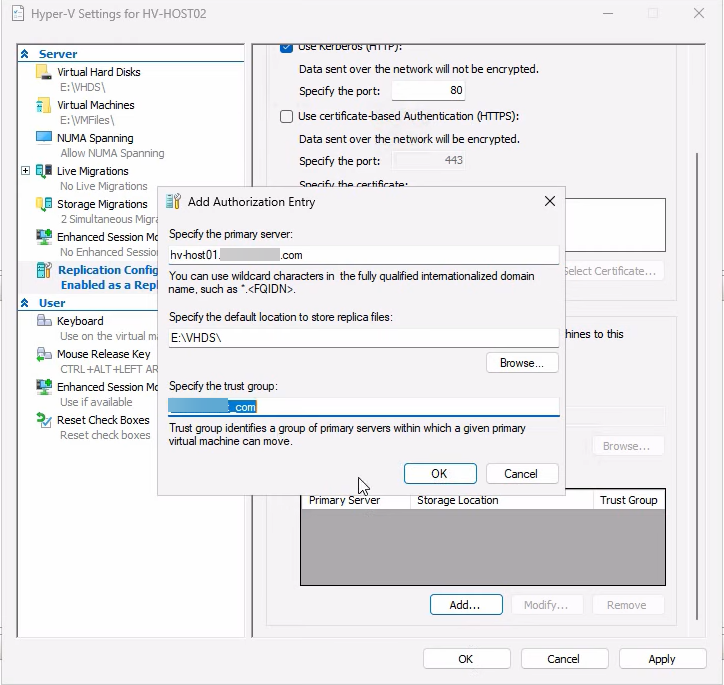Screen dimensions: 724x685
Task: Select Reset Check Boxes setting
Action: coord(103,420)
